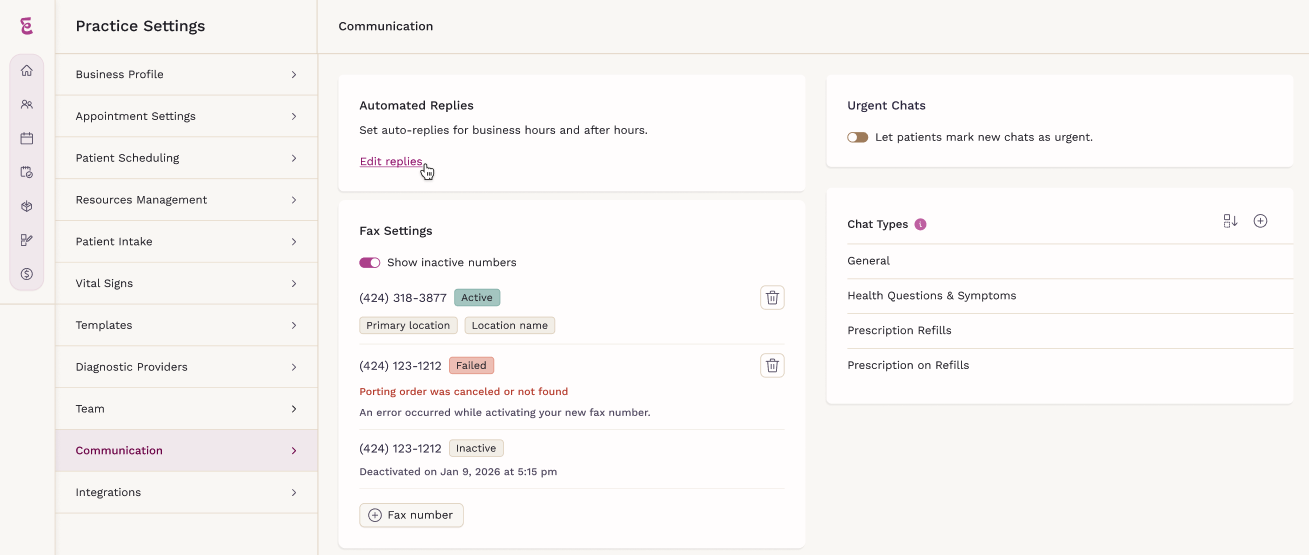Open the calendar-with-checkmark tasks icon

point(27,172)
